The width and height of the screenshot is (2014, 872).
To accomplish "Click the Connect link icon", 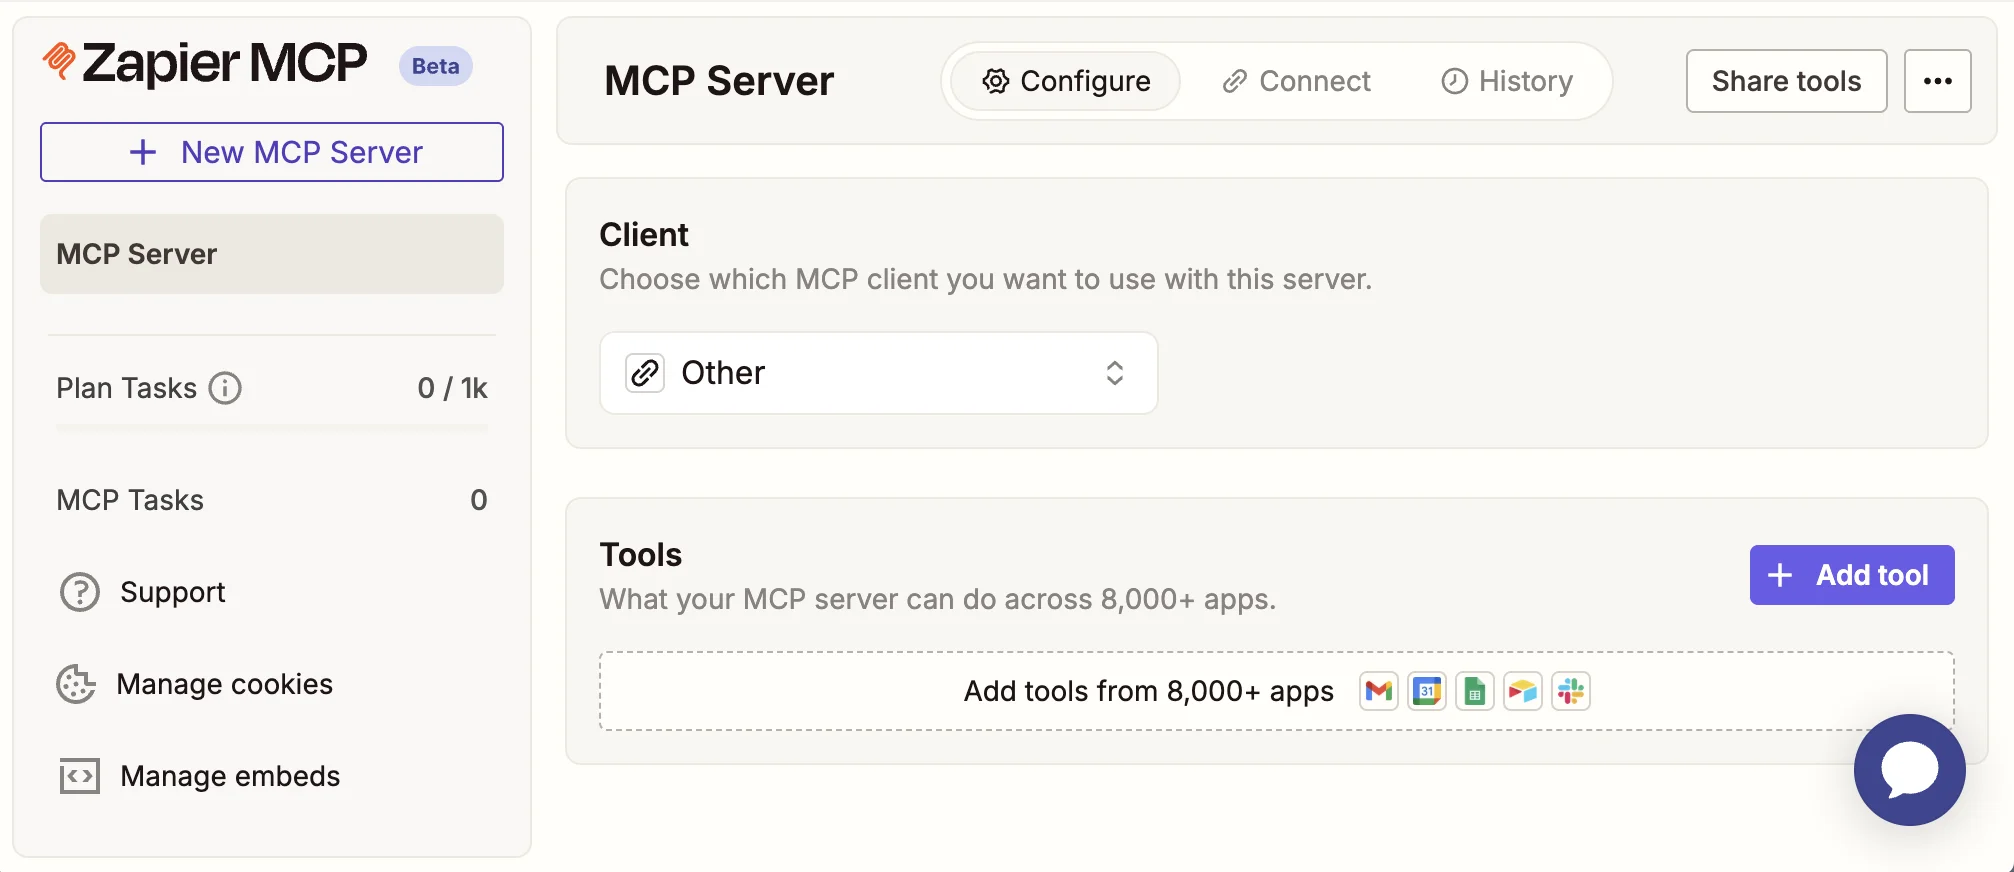I will tap(1235, 81).
